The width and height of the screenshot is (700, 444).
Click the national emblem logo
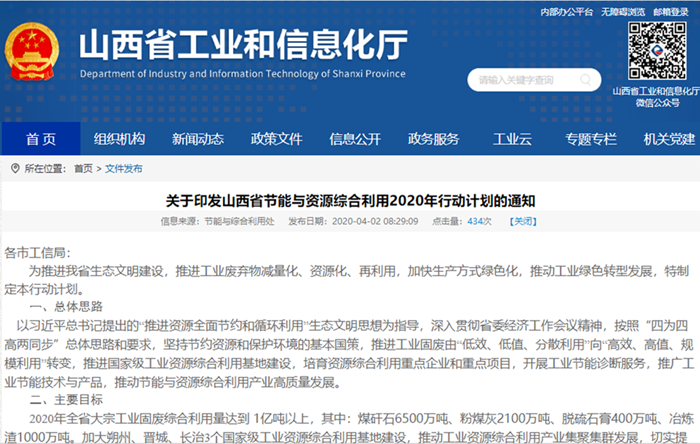tap(32, 52)
